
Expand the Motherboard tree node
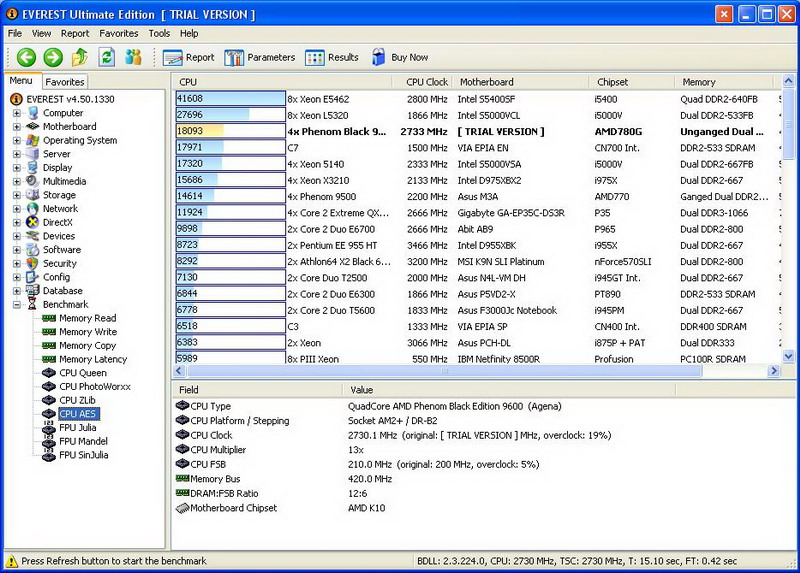pos(17,127)
